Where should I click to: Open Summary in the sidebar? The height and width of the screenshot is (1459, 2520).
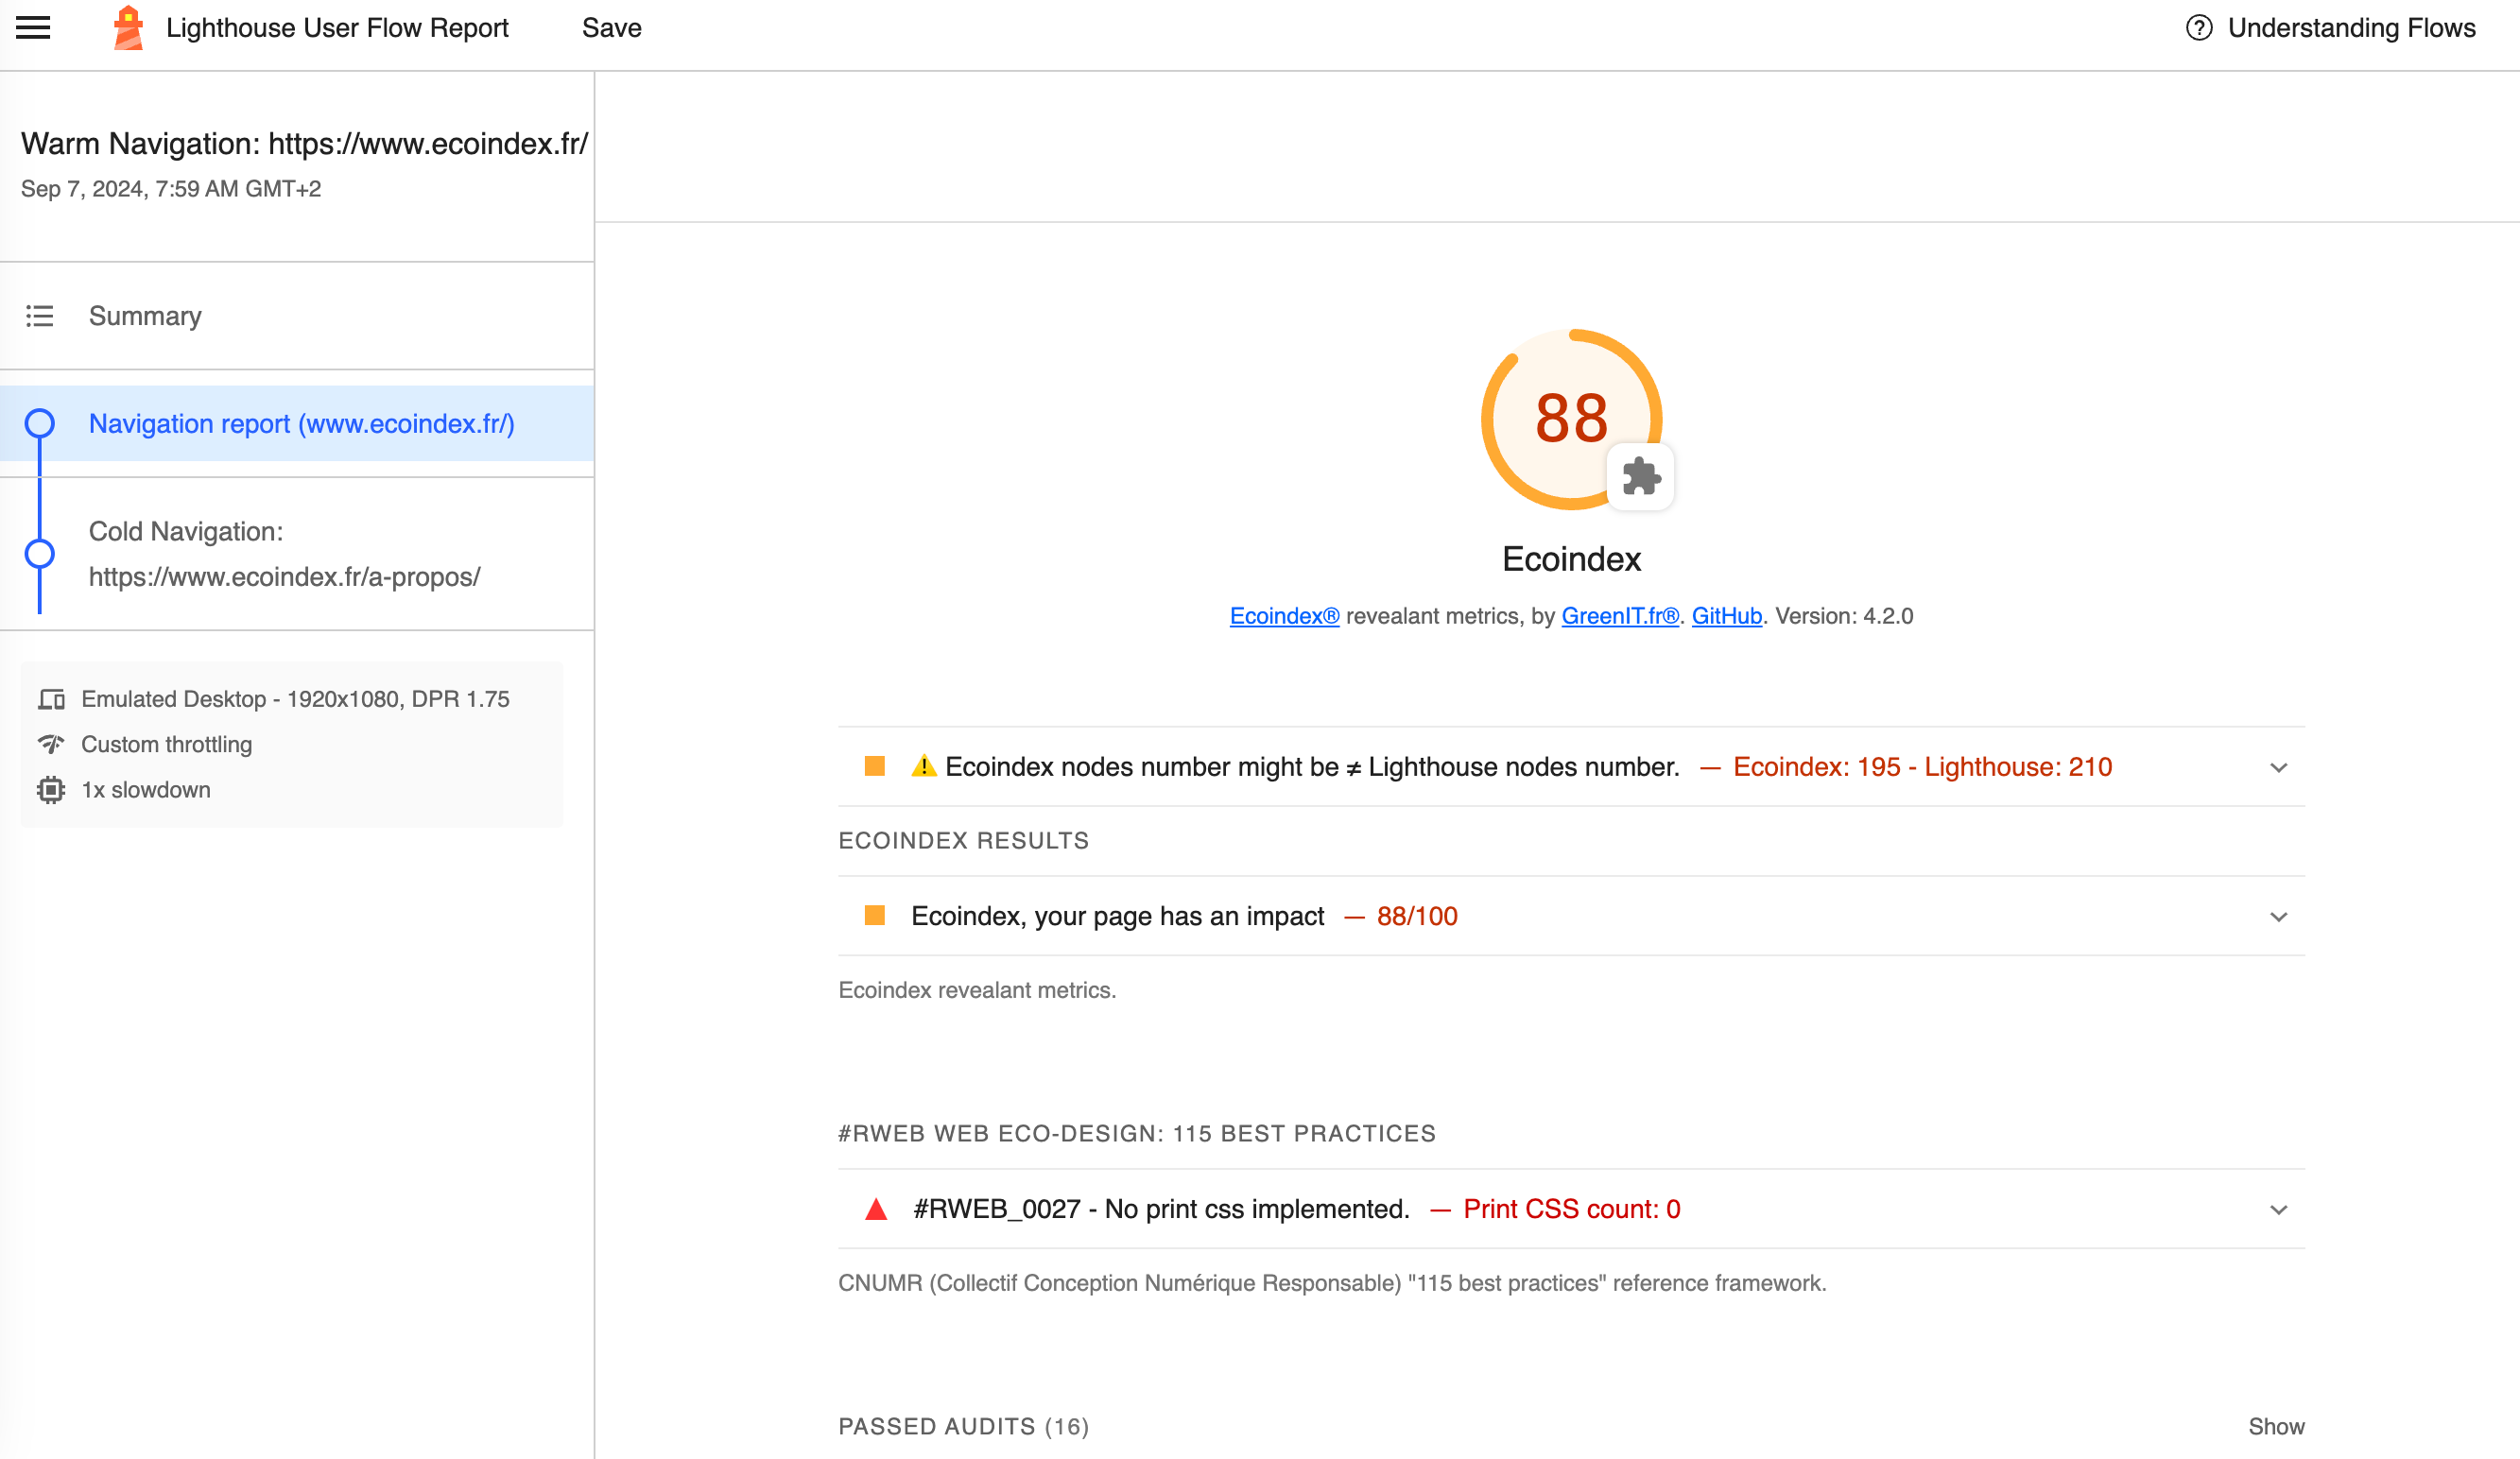297,316
